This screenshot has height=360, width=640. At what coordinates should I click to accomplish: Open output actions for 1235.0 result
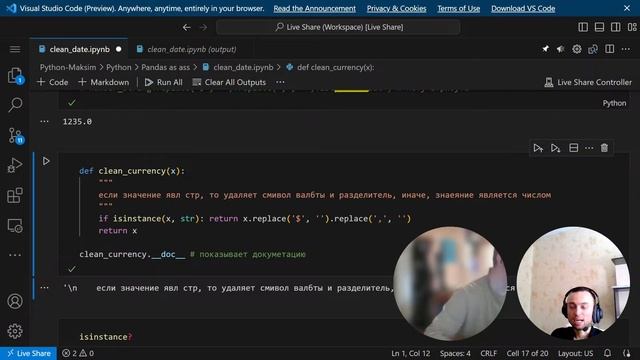(44, 121)
